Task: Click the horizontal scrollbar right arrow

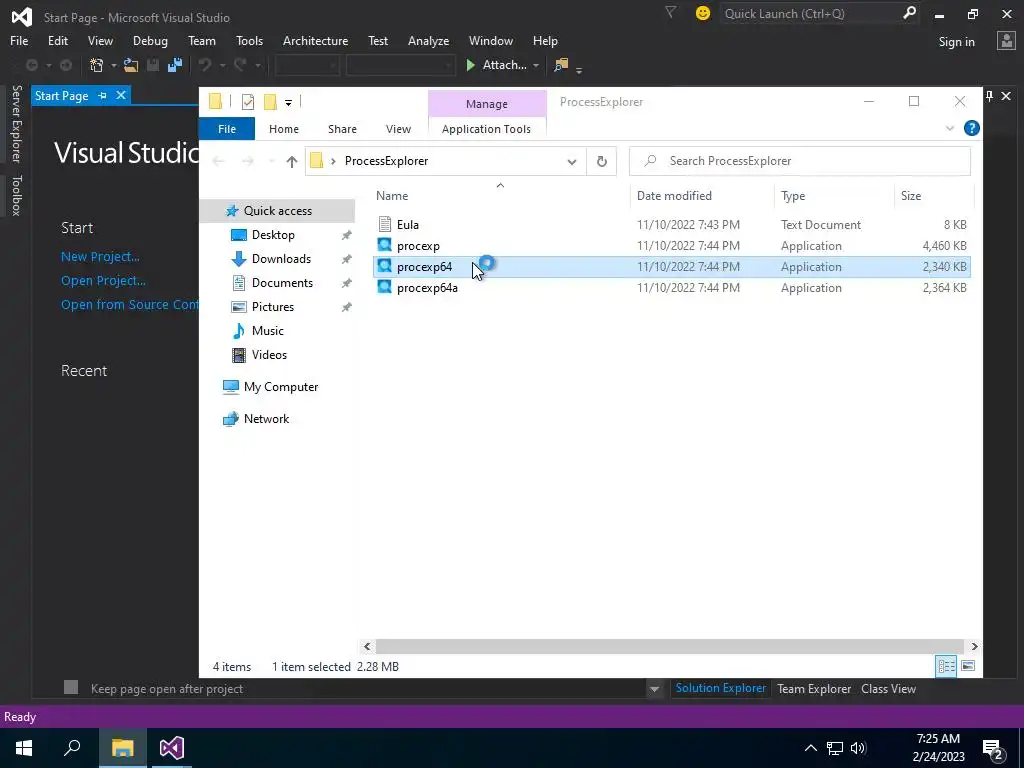Action: 974,646
